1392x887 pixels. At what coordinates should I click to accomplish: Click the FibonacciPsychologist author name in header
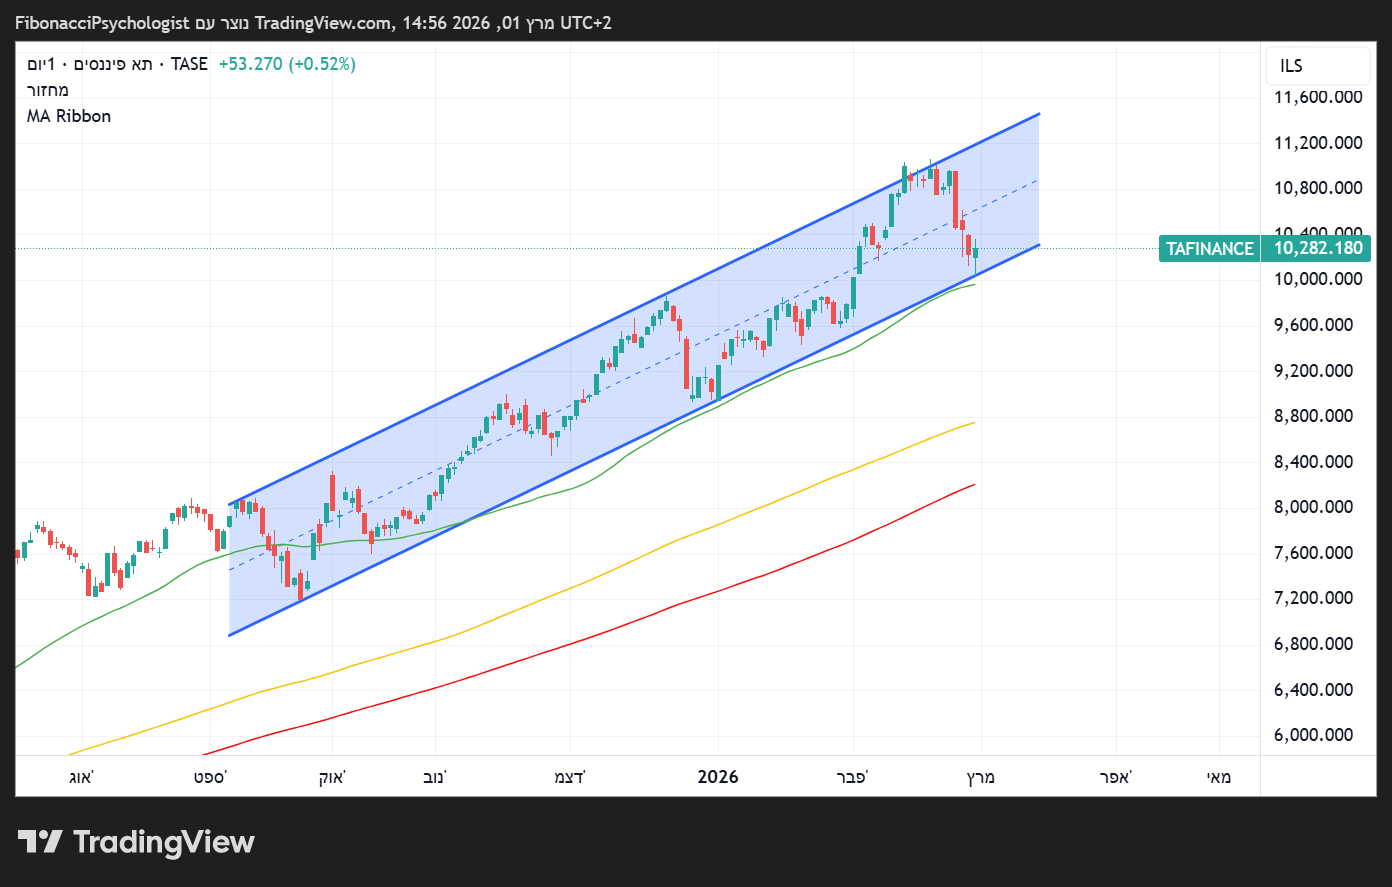pyautogui.click(x=101, y=22)
